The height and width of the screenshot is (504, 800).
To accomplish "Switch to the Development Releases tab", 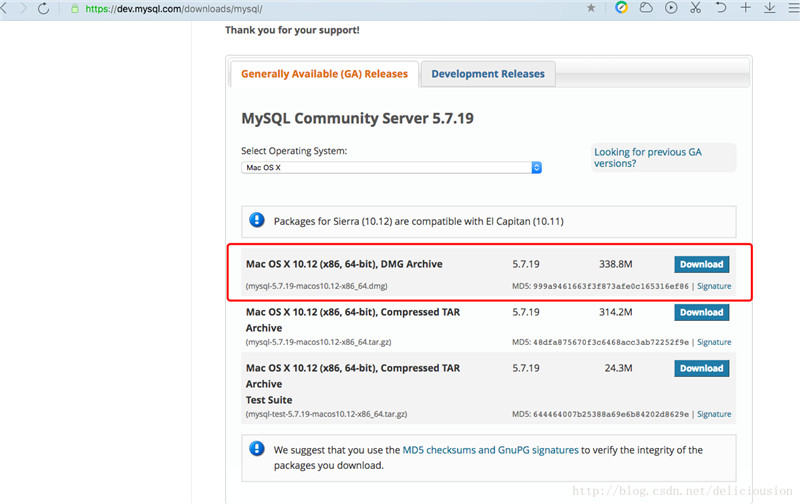I will tap(488, 74).
